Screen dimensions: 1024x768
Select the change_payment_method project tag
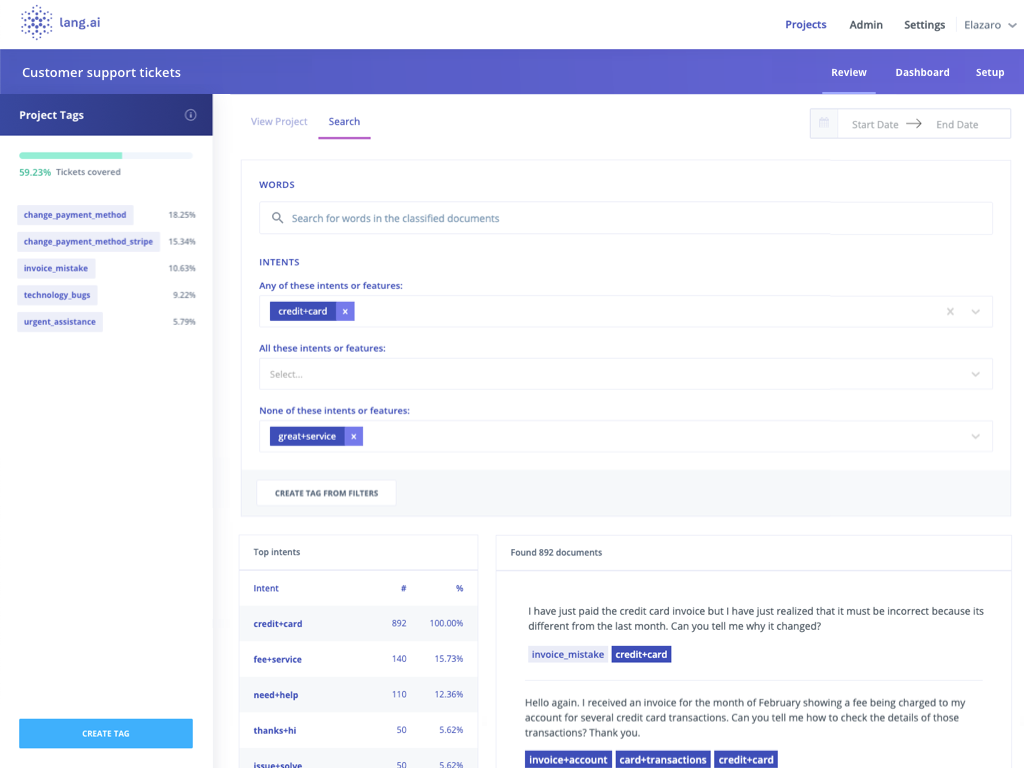click(x=75, y=215)
